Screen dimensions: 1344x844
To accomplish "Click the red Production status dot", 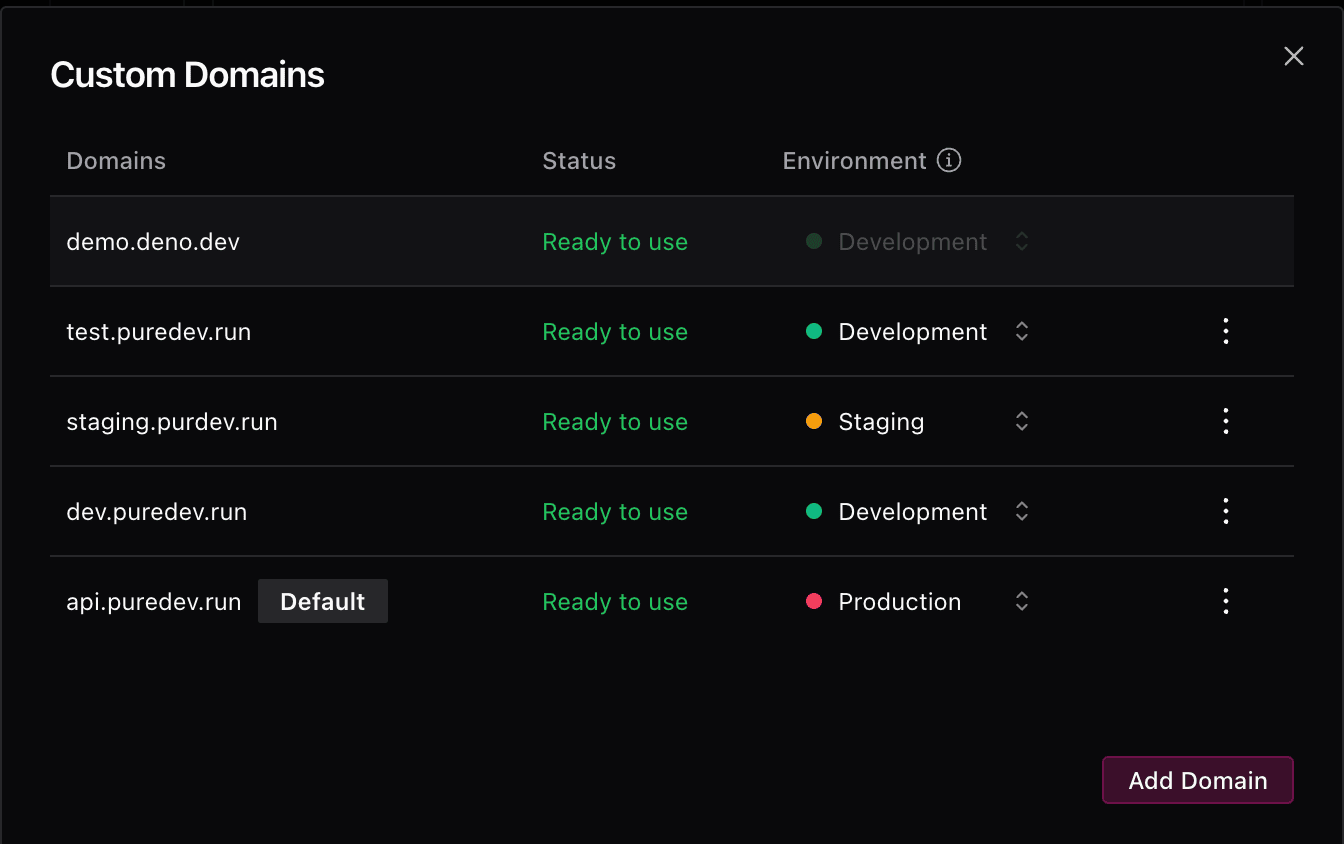I will pyautogui.click(x=813, y=601).
